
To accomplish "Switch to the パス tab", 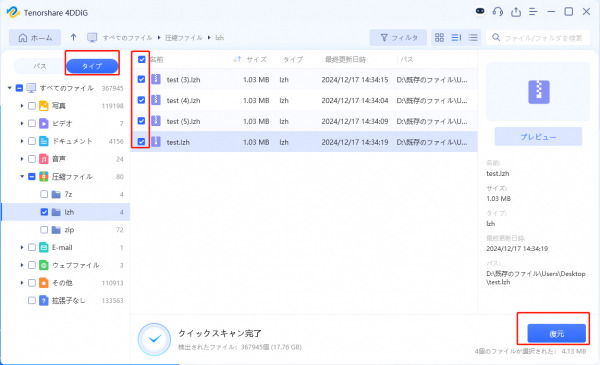I will [x=40, y=66].
